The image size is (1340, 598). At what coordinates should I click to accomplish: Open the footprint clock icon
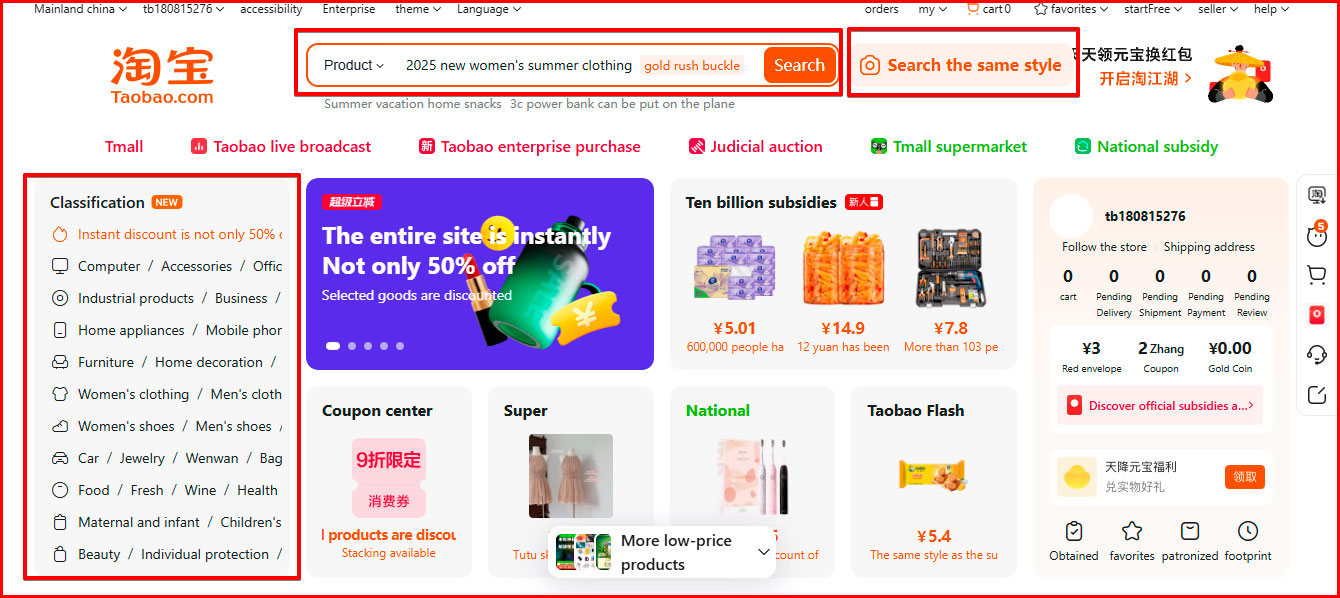click(x=1248, y=531)
